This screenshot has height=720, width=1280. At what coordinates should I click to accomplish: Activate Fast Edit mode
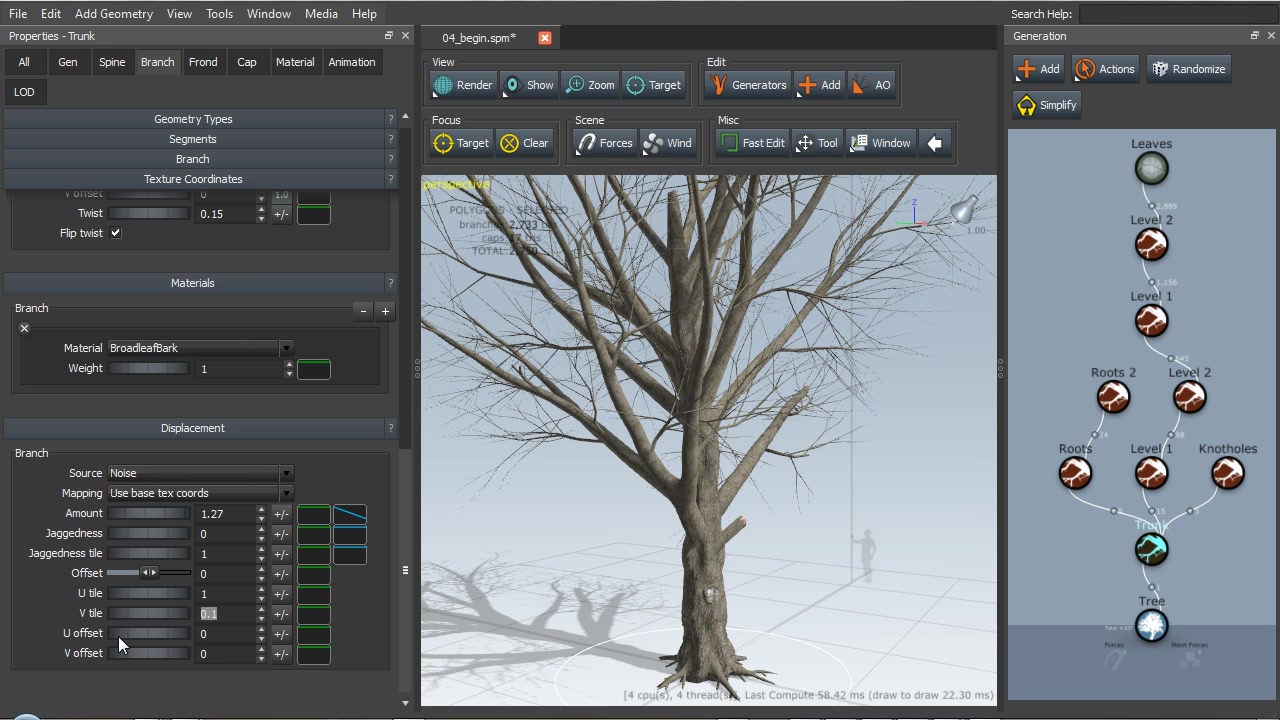point(752,143)
